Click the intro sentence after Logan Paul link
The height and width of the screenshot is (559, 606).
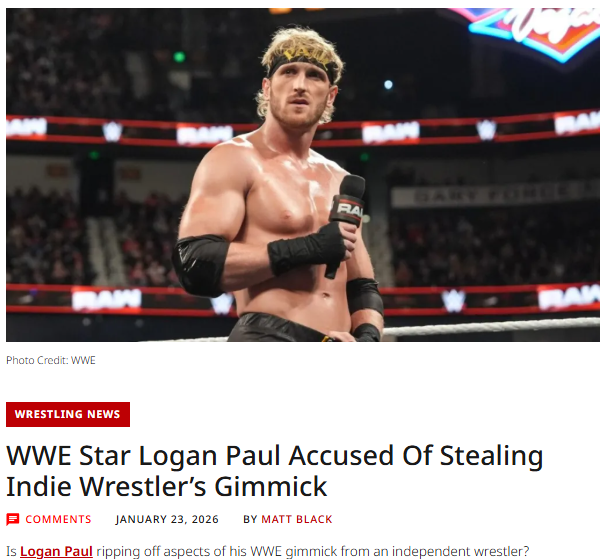coord(312,551)
